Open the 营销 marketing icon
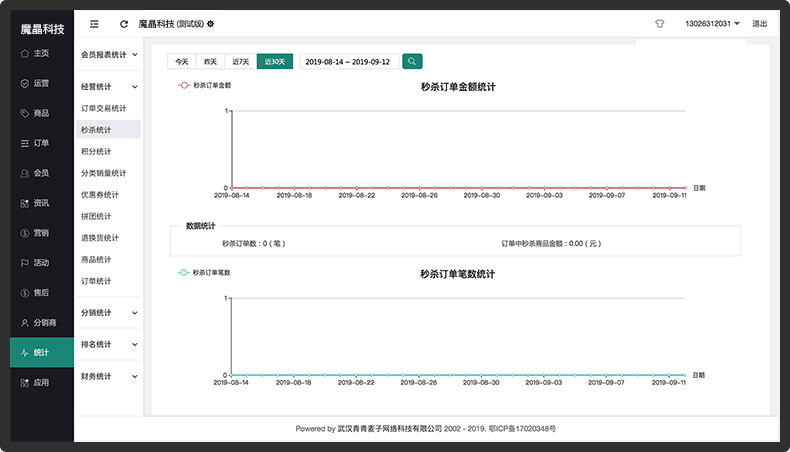 pyautogui.click(x=25, y=233)
